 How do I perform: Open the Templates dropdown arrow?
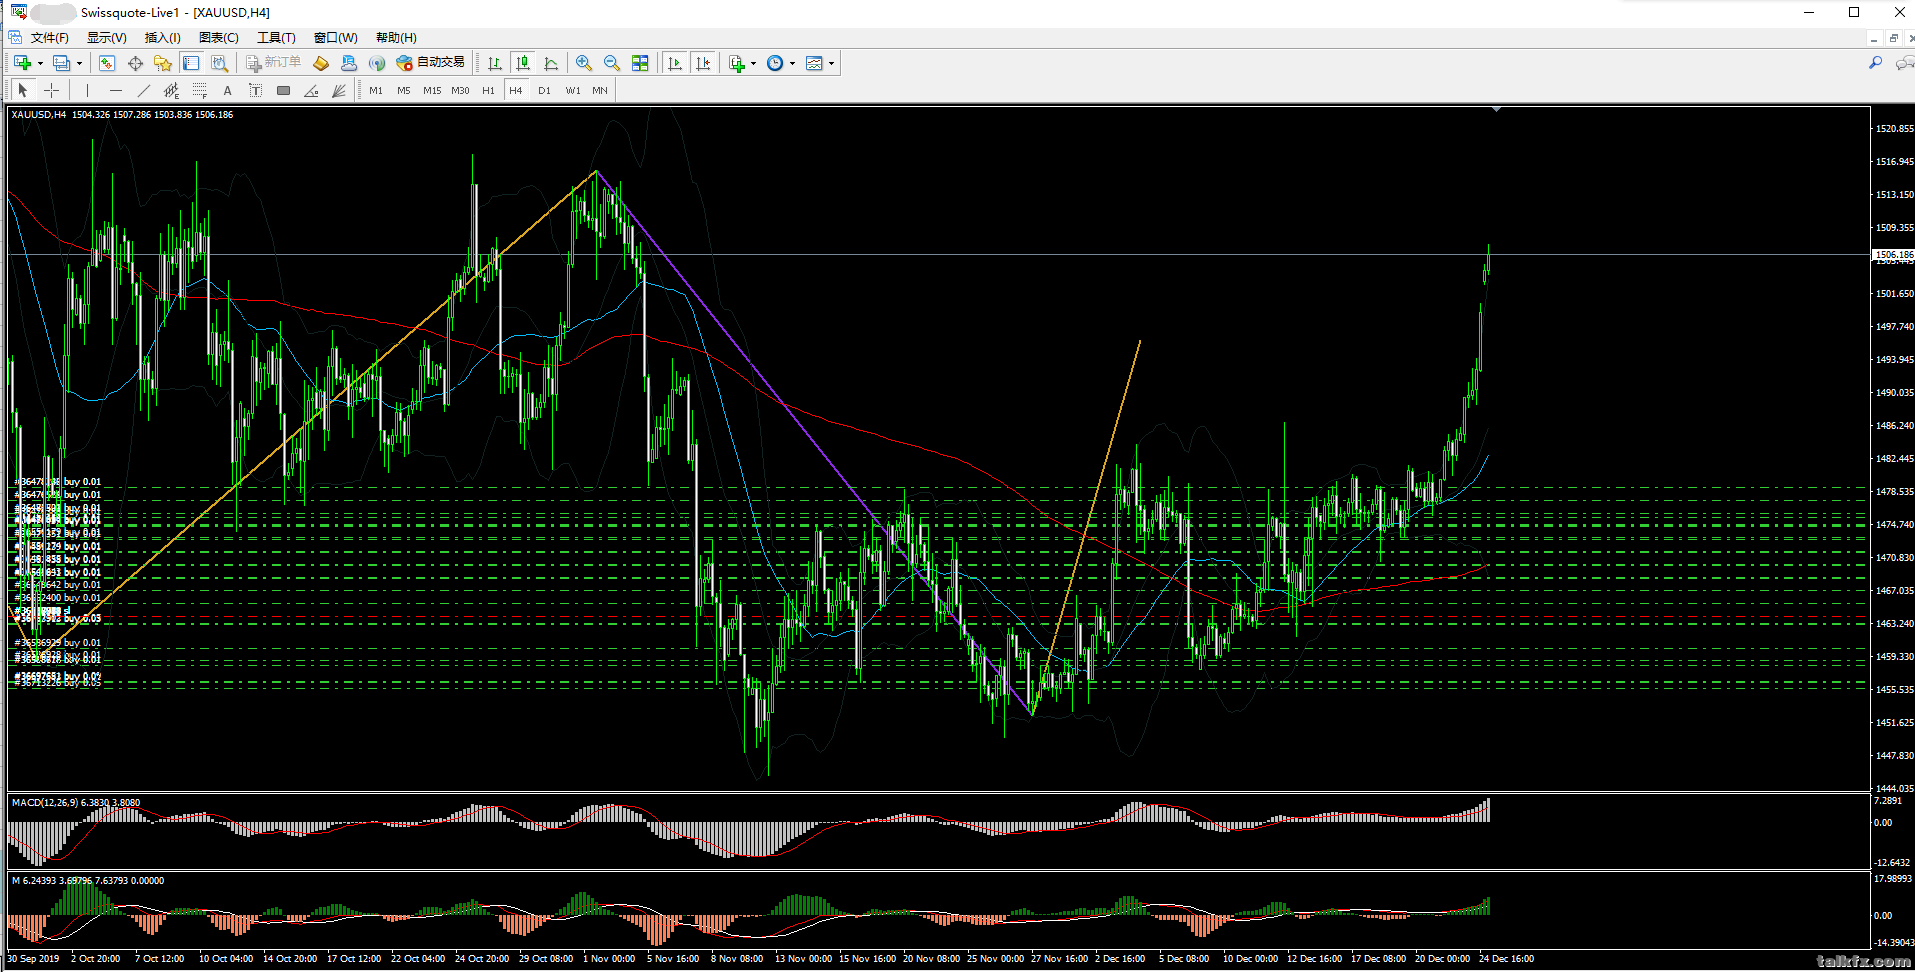click(831, 63)
